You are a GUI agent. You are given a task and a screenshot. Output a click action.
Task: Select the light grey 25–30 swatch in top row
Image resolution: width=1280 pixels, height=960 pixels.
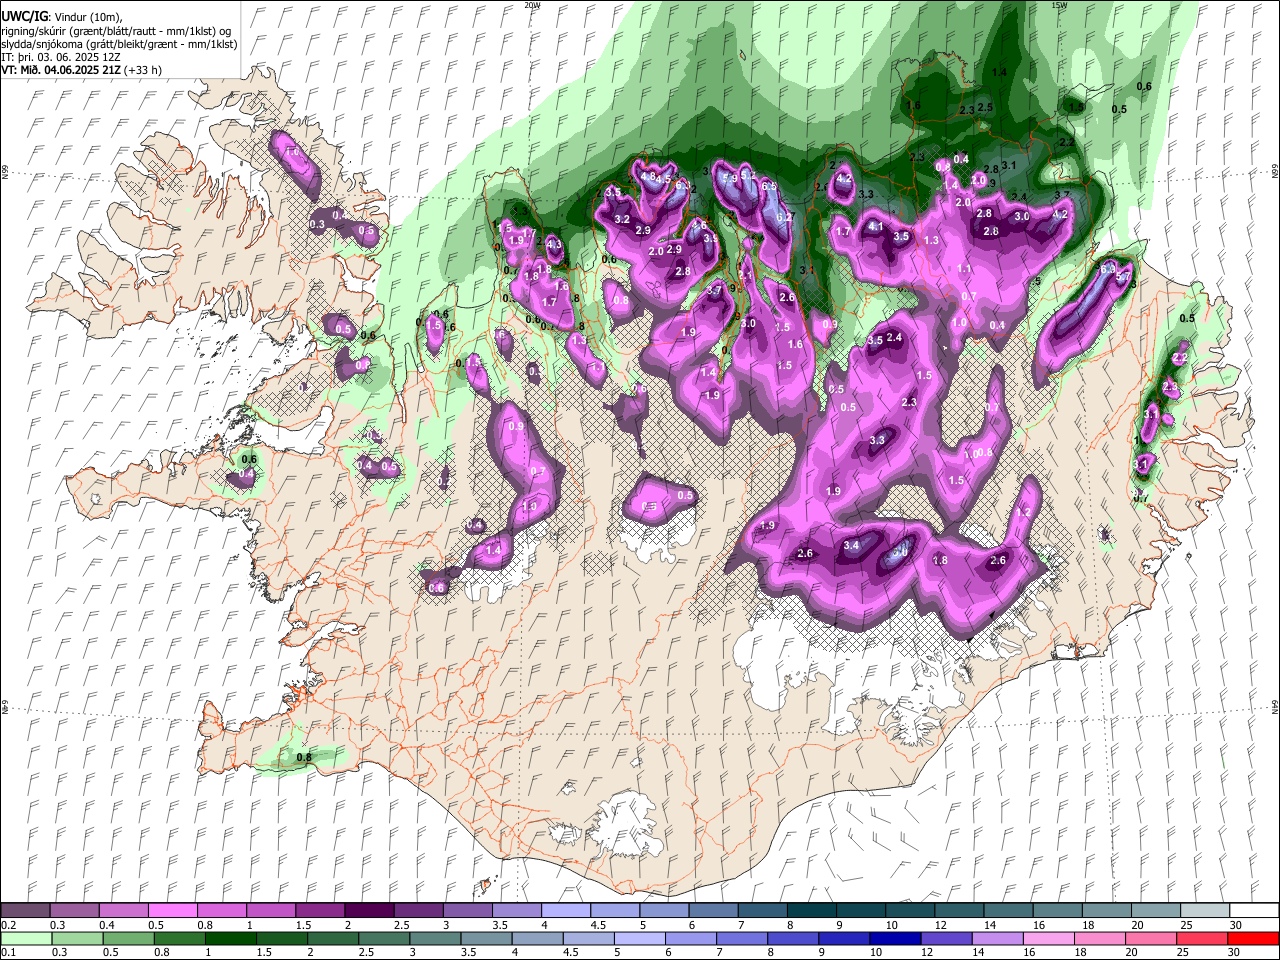(x=1205, y=910)
